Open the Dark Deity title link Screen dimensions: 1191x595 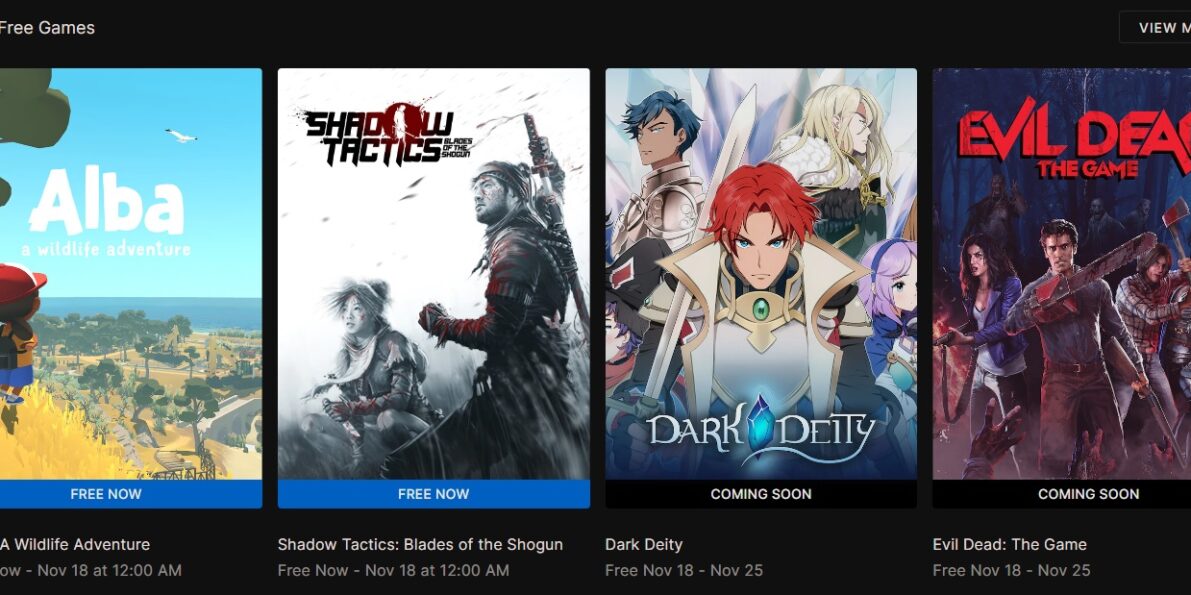644,544
